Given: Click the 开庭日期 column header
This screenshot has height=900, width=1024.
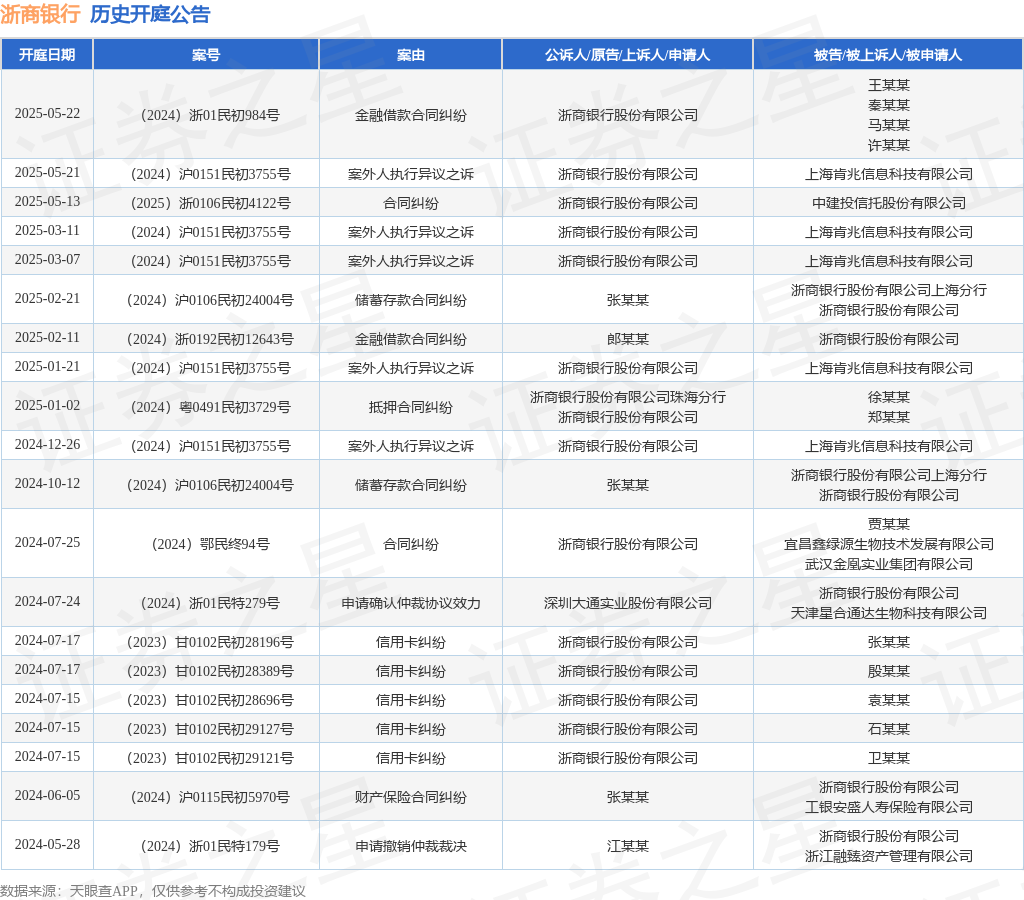Looking at the screenshot, I should (x=47, y=55).
